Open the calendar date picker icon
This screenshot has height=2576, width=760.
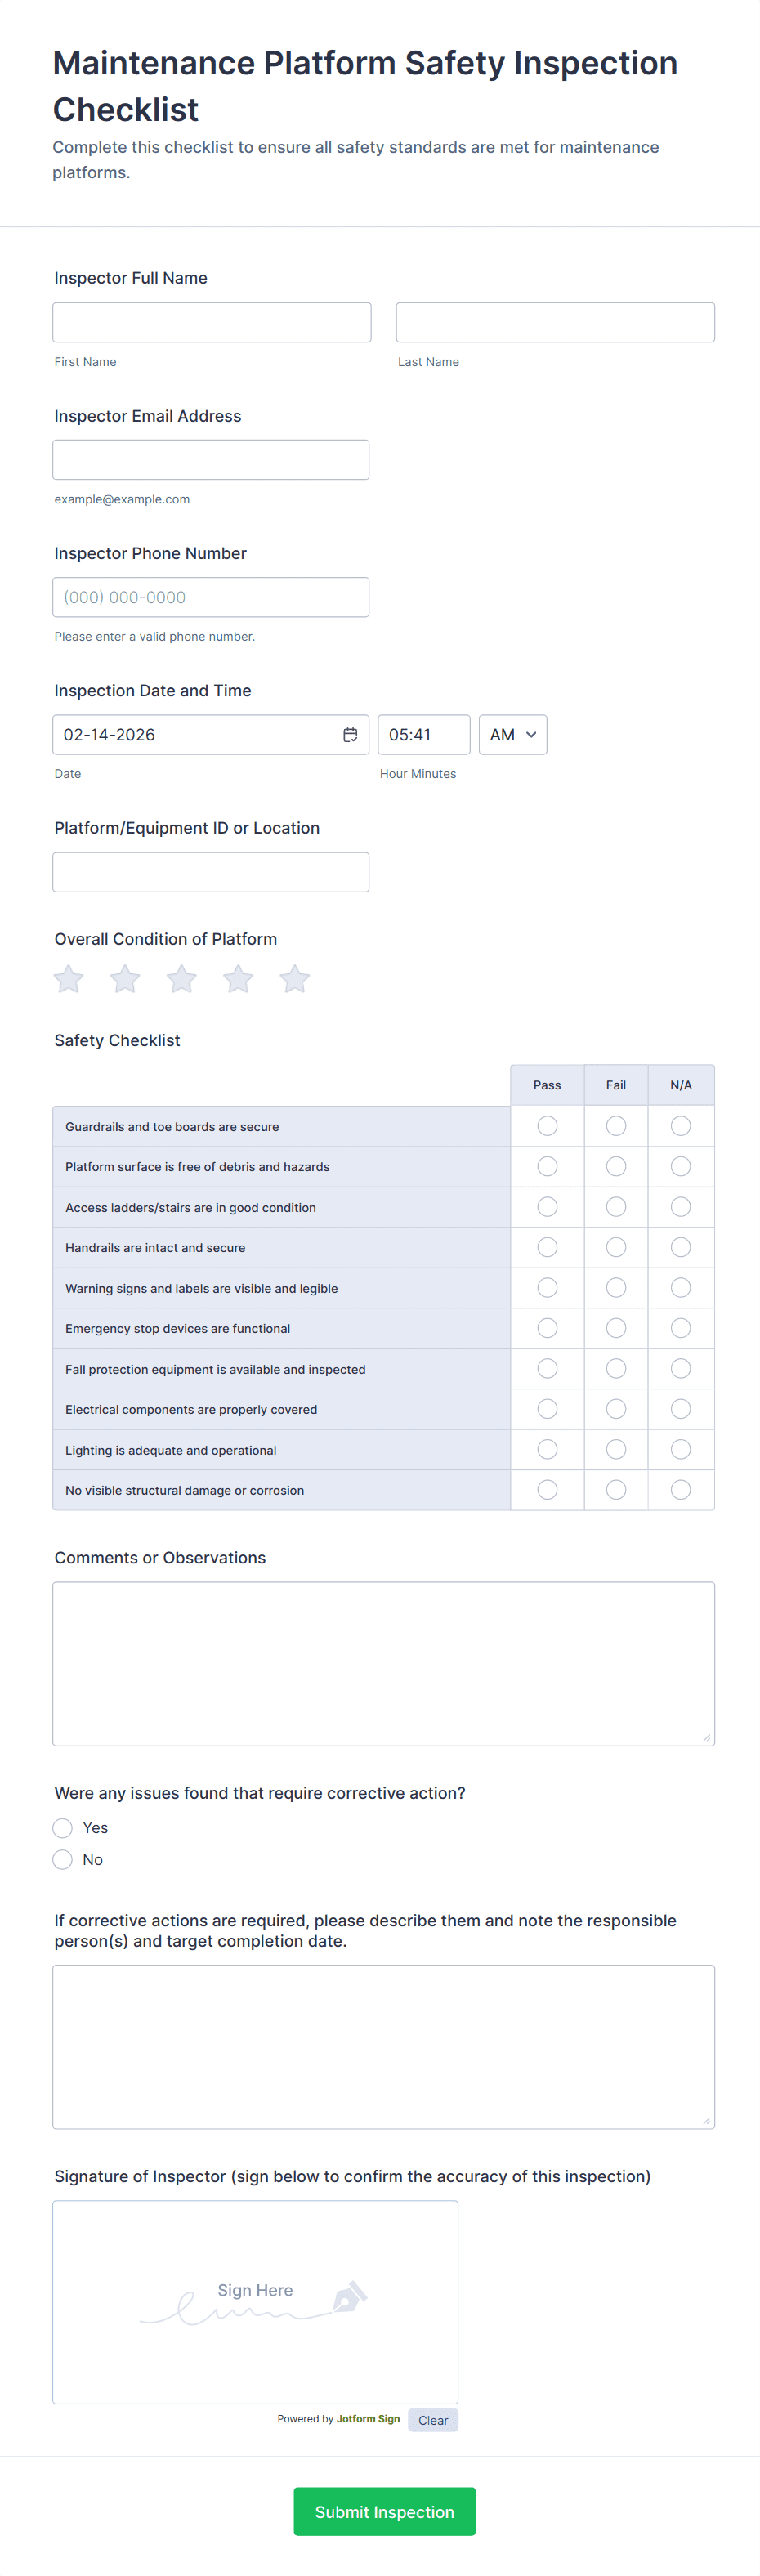pos(350,735)
